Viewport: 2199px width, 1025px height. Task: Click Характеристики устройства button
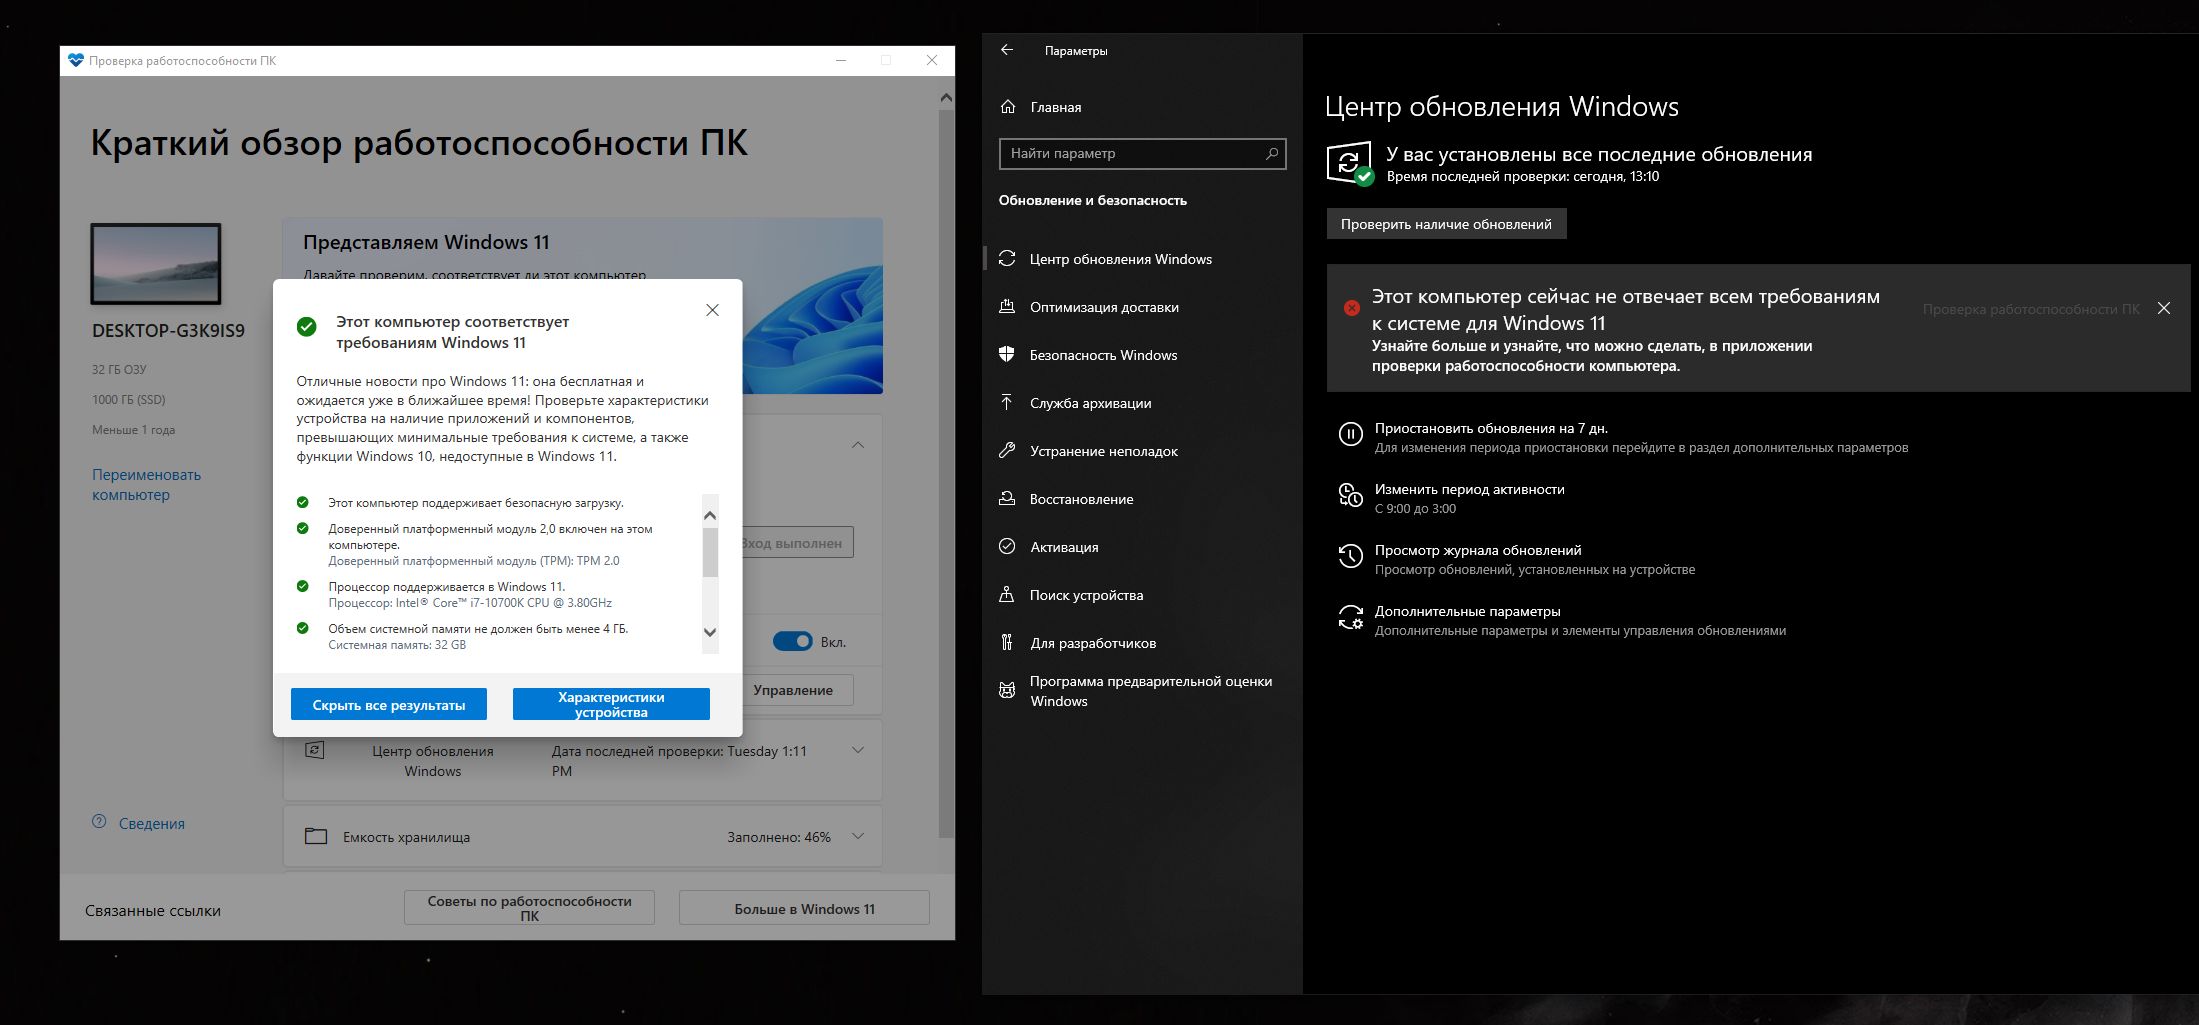click(x=611, y=704)
